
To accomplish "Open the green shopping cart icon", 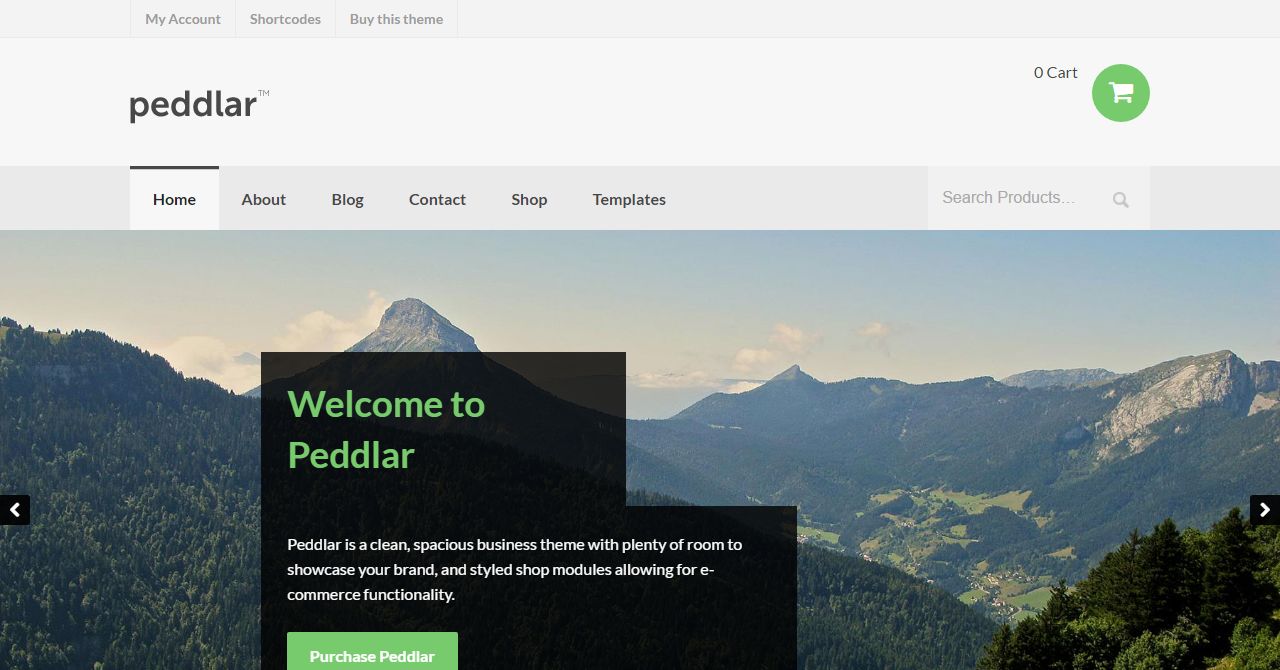I will 1121,93.
